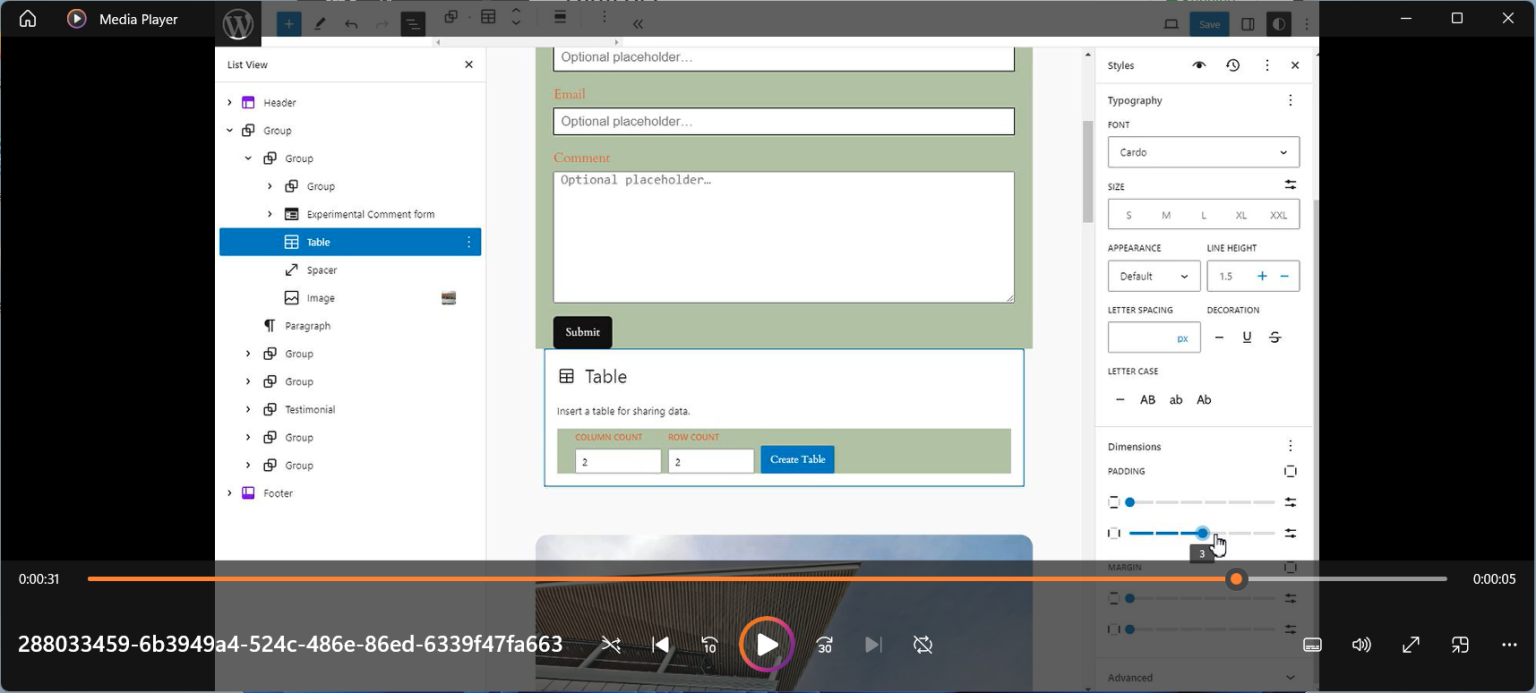Toggle the Settings sidebar panel button
This screenshot has height=693, width=1536.
point(1248,24)
